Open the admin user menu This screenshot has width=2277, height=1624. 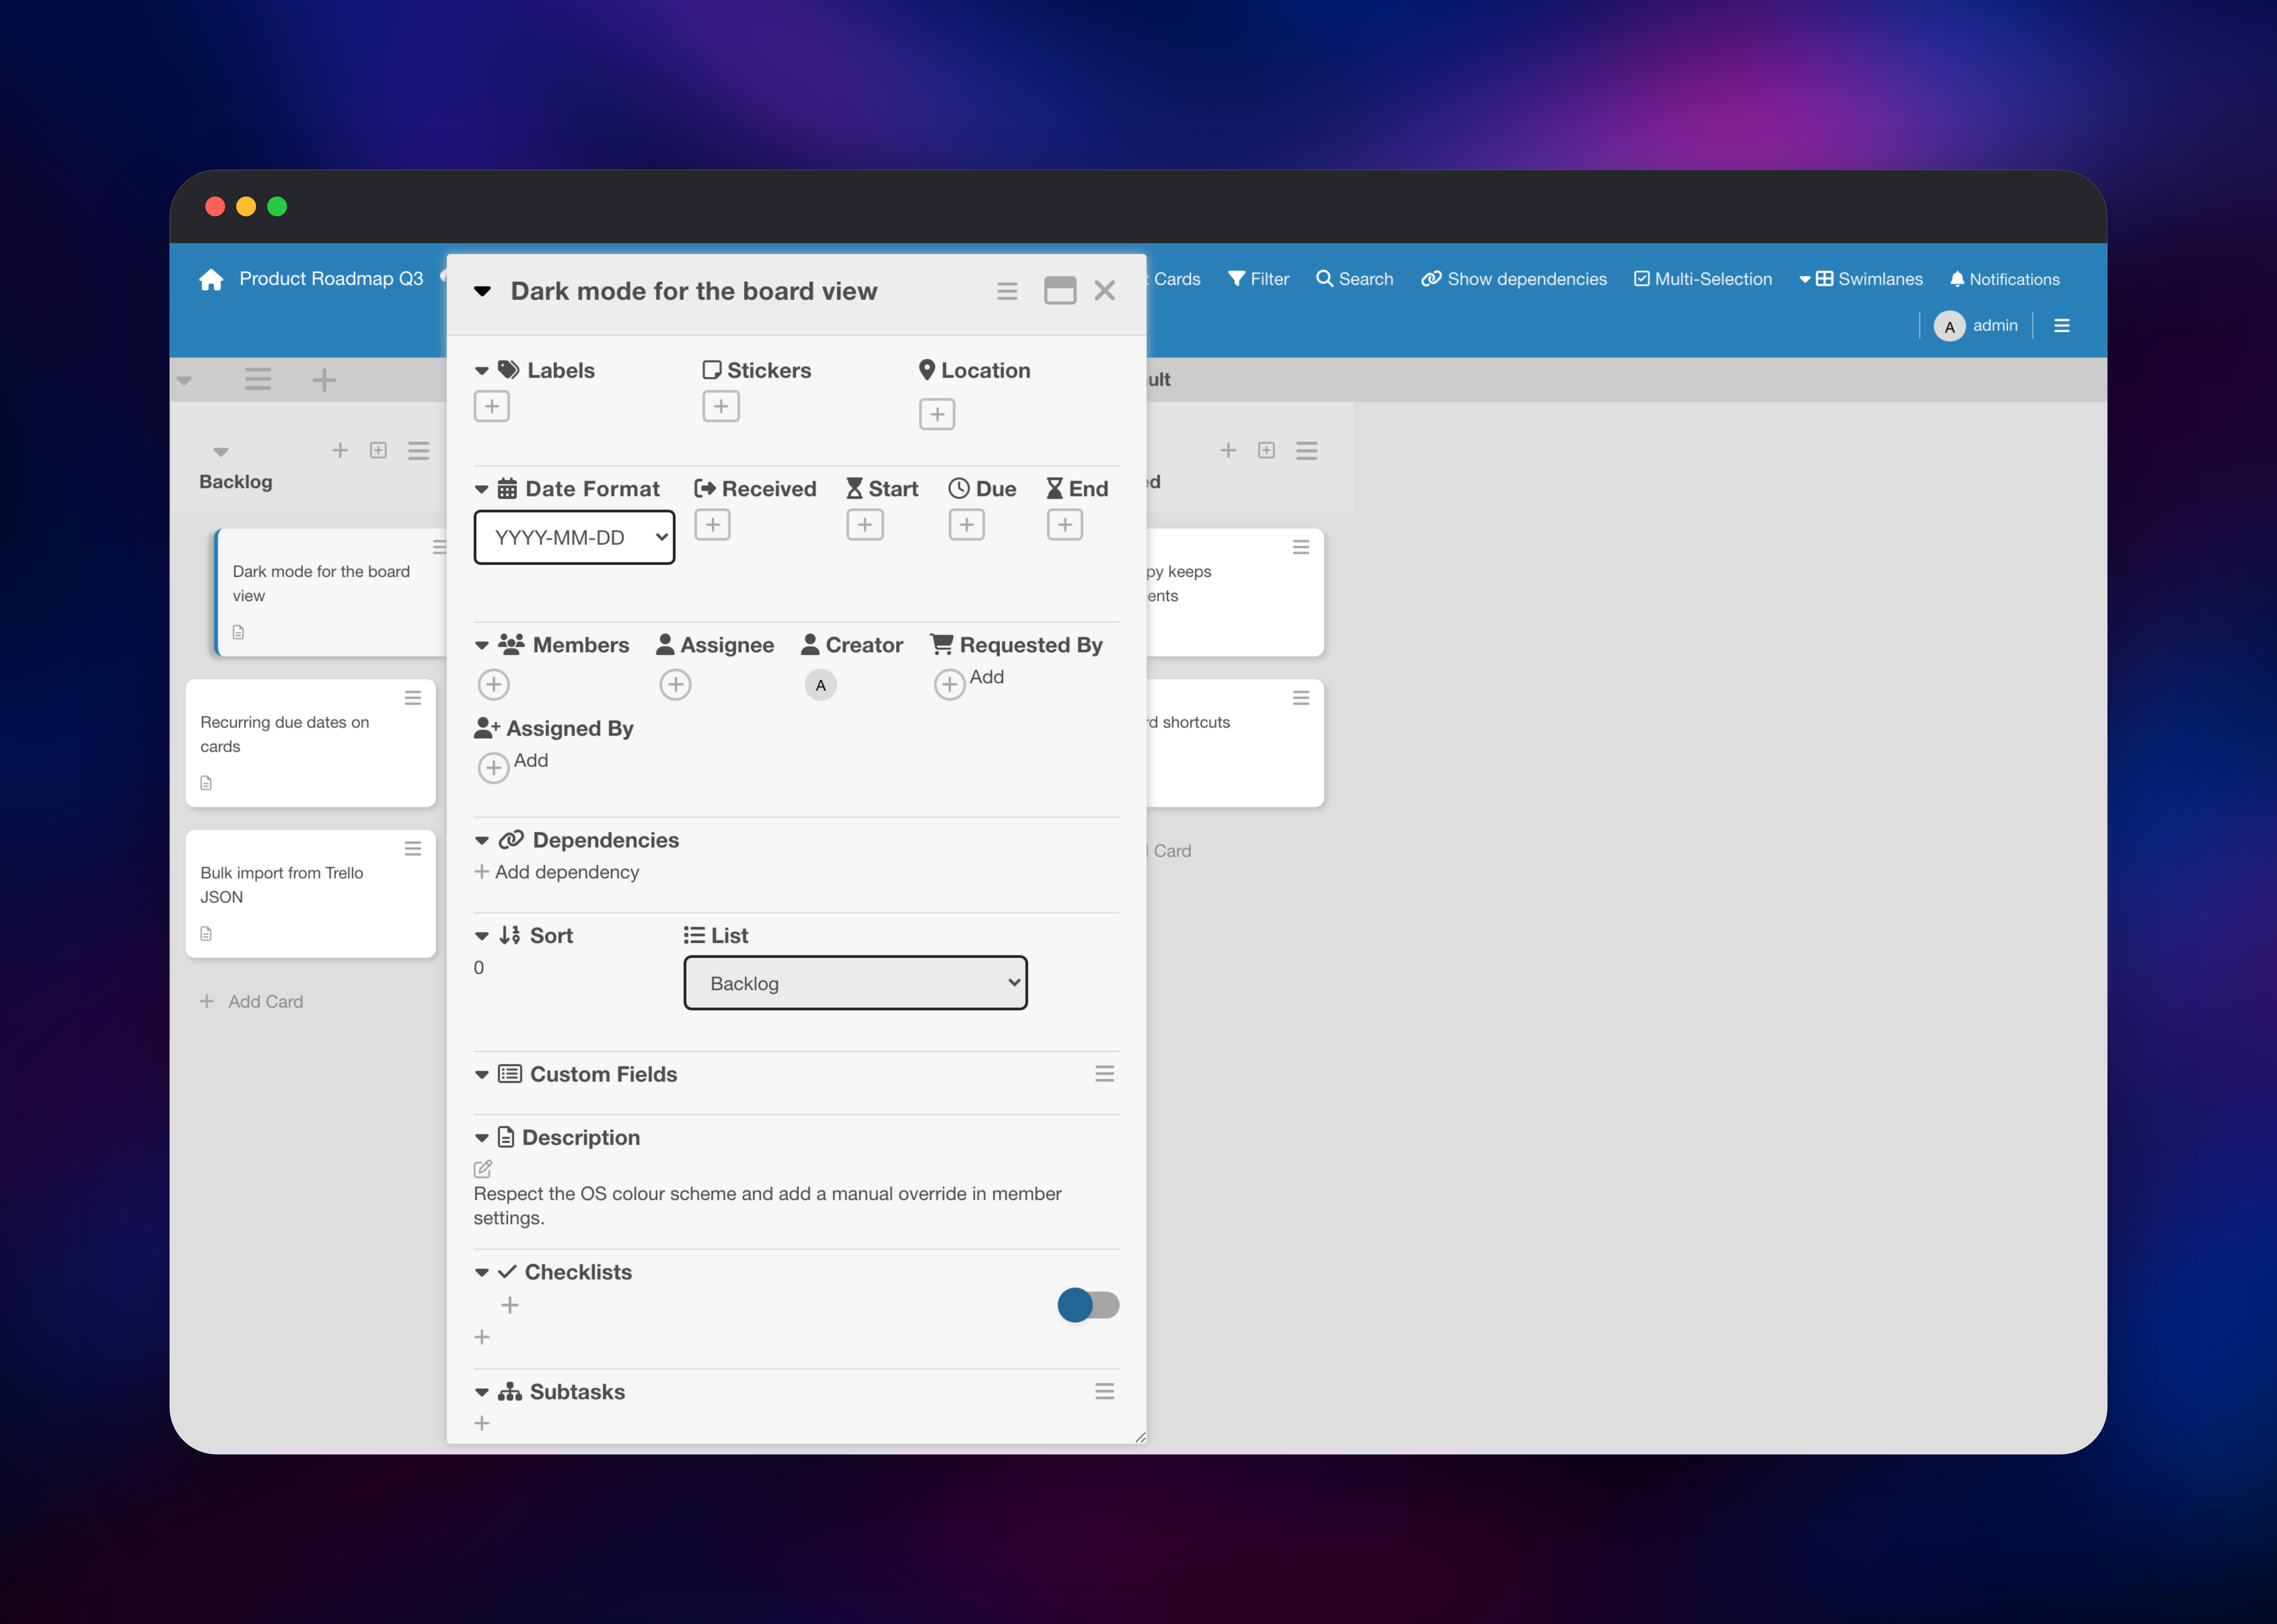click(1976, 326)
